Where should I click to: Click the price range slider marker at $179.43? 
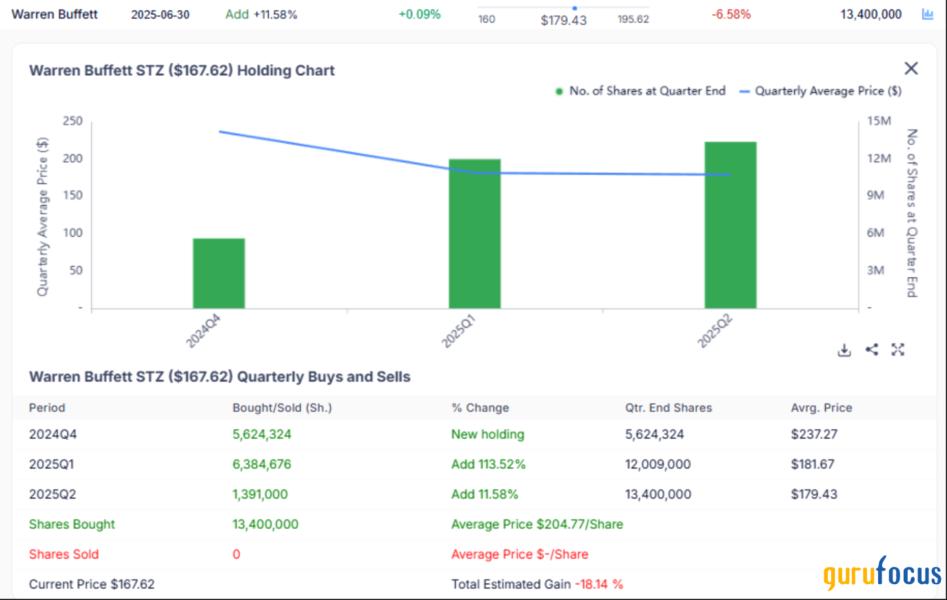[574, 8]
